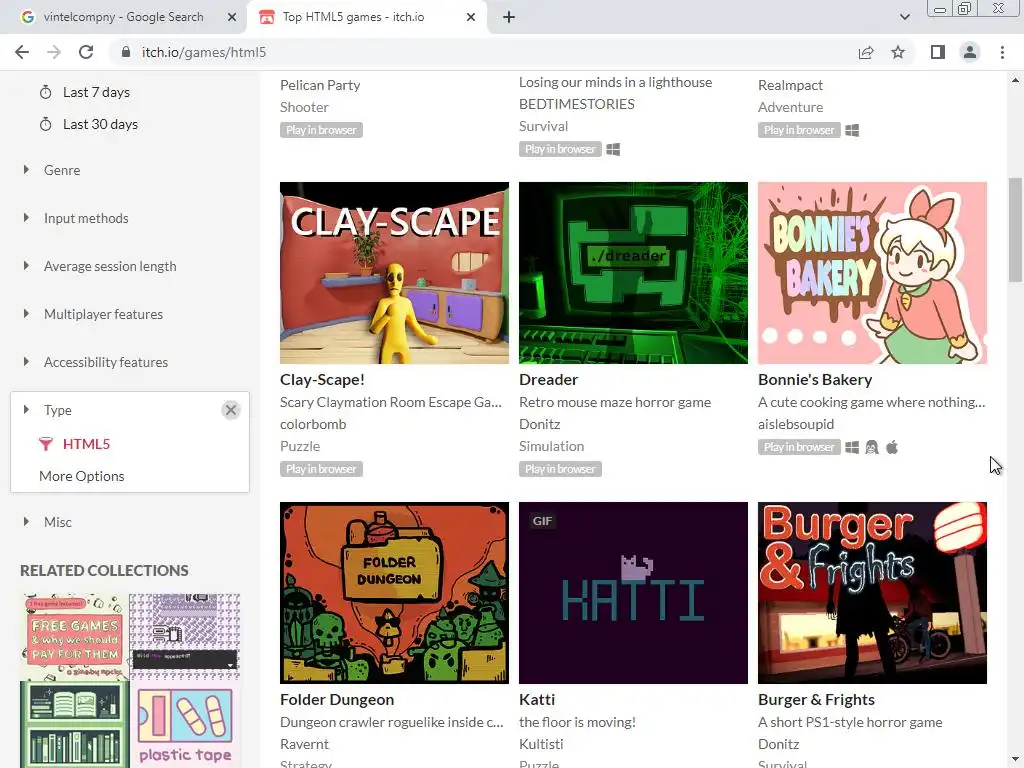Go back to the previous page
The width and height of the screenshot is (1024, 768).
22,52
